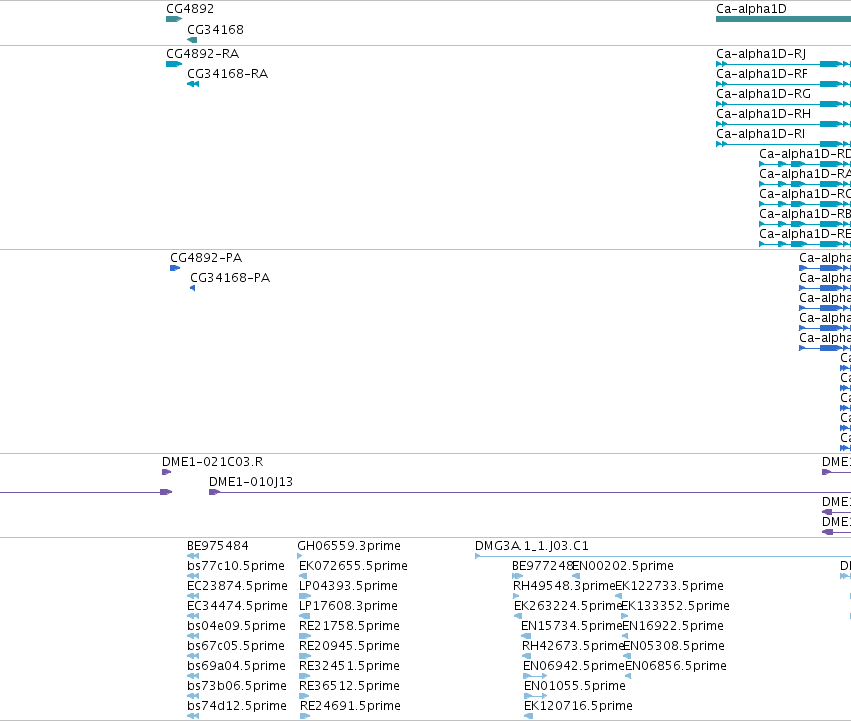851x721 pixels.
Task: Select EST EK122733.5prime
Action: [x=669, y=586]
